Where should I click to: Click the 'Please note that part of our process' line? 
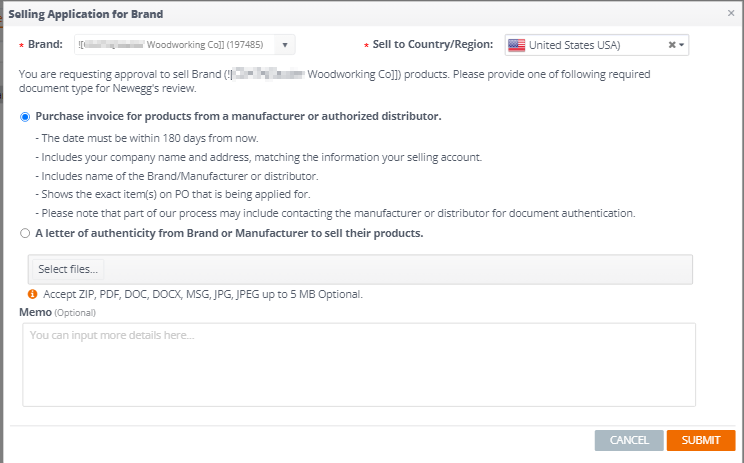click(335, 213)
